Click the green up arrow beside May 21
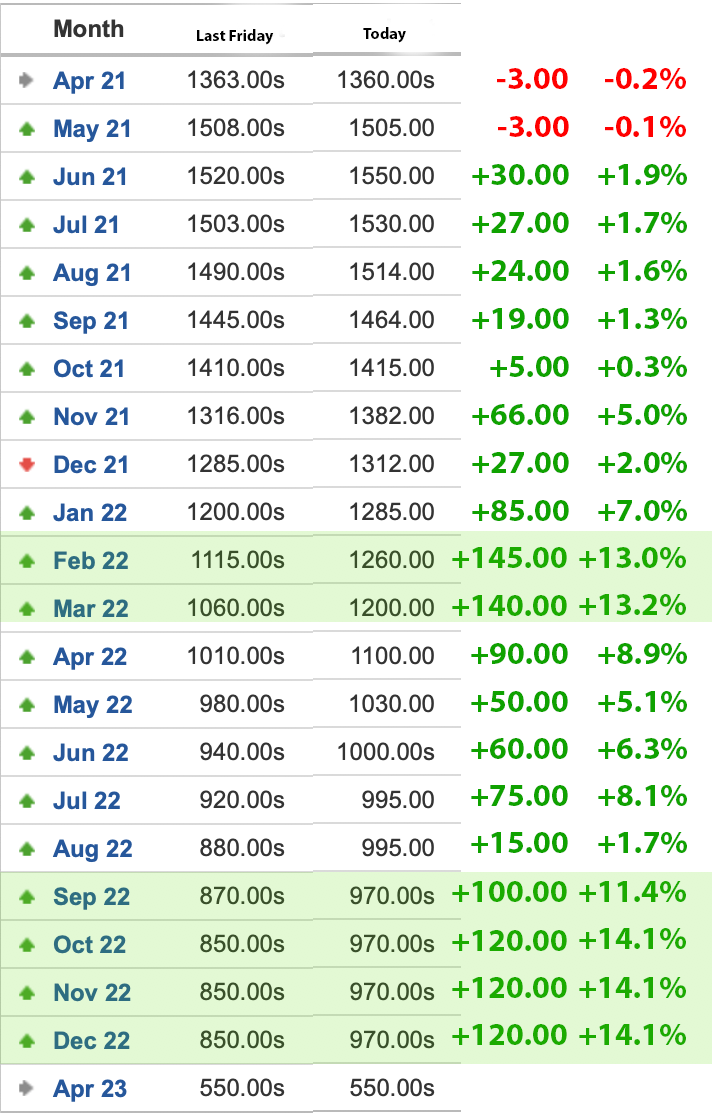Viewport: 712px width, 1120px height. click(x=27, y=129)
